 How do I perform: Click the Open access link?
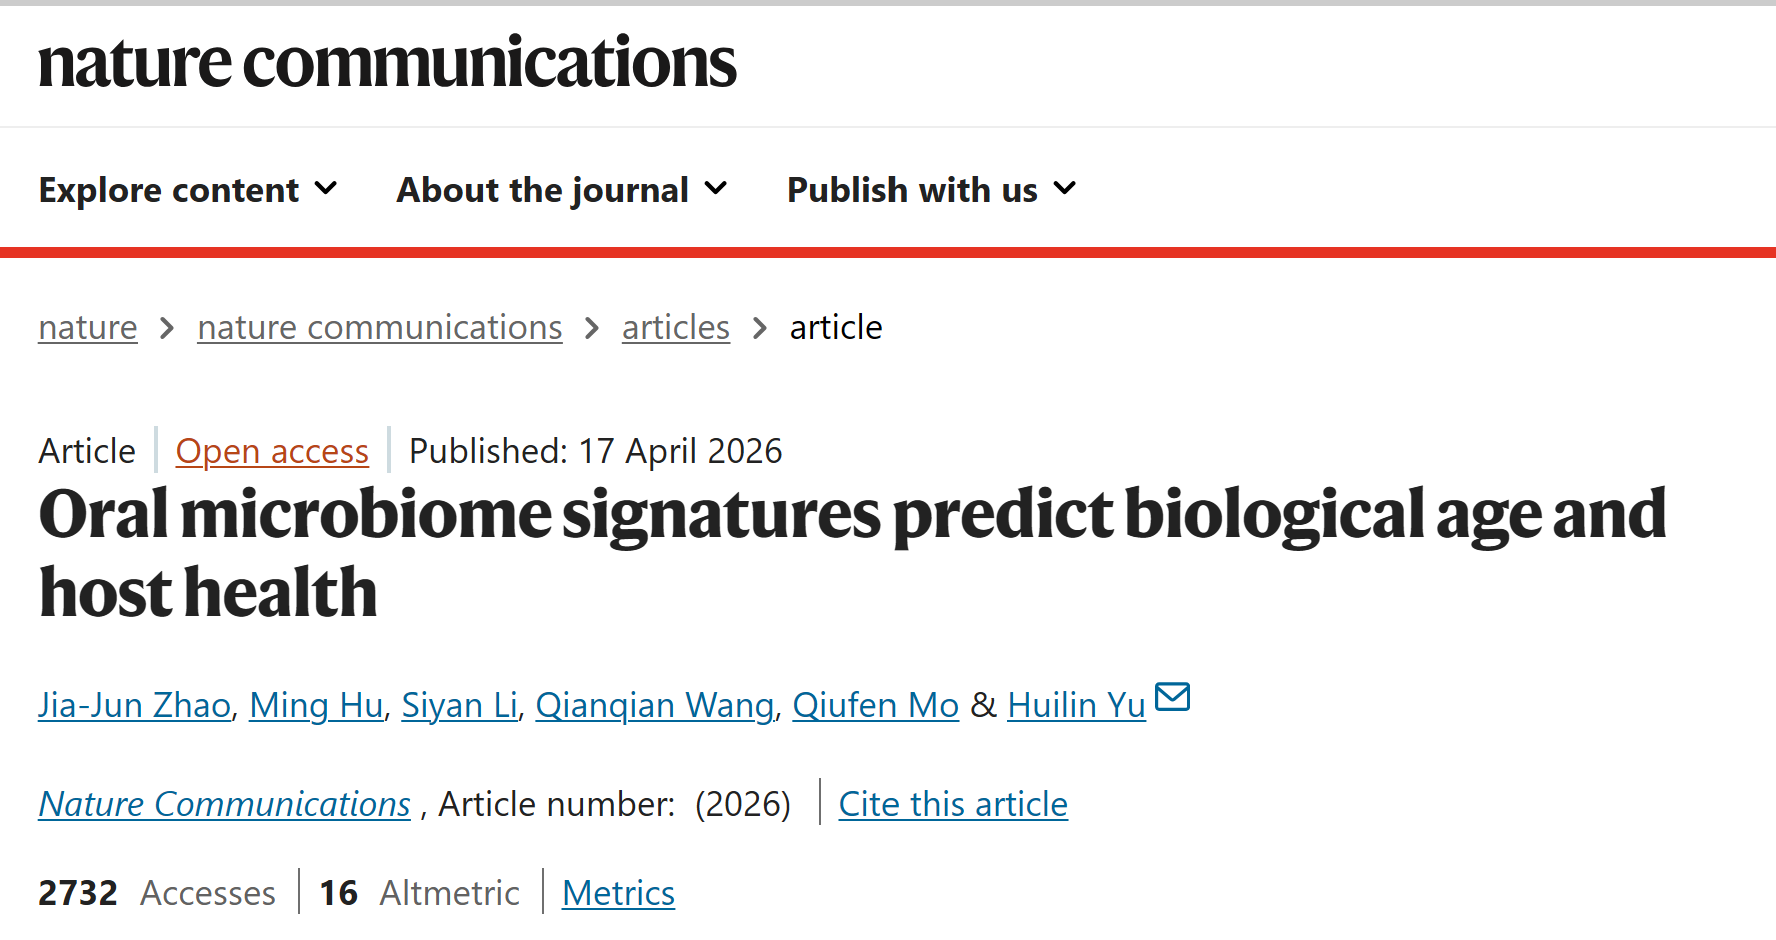coord(272,452)
